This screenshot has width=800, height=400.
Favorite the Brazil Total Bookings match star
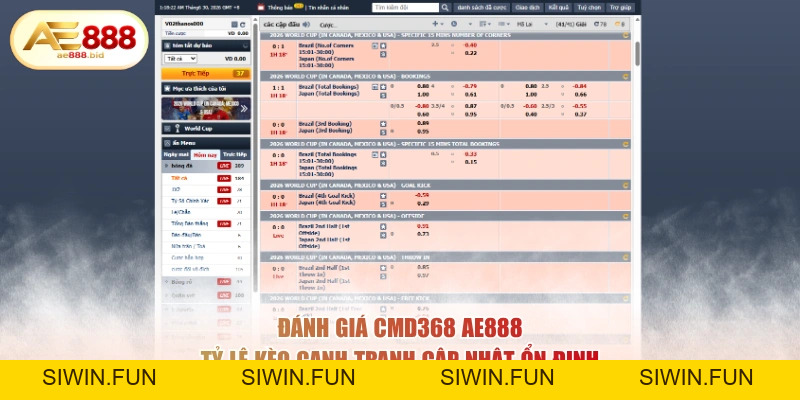pyautogui.click(x=383, y=87)
